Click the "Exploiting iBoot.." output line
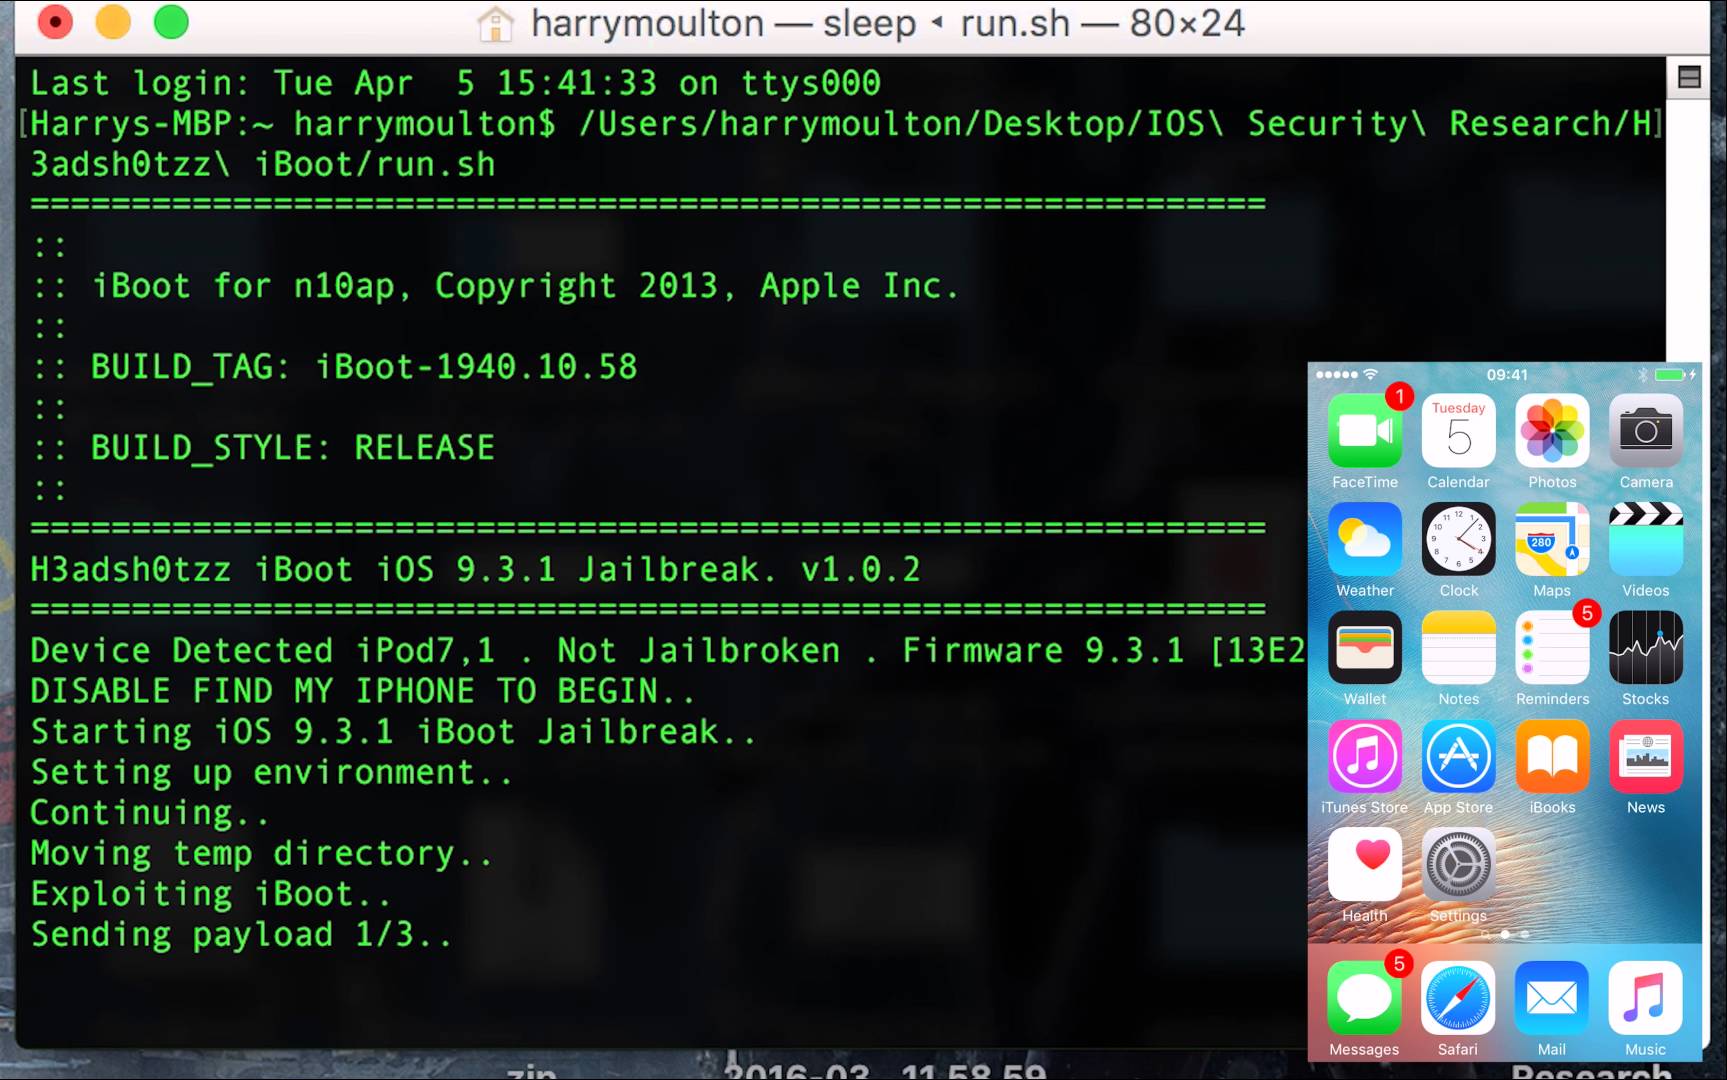 point(210,893)
